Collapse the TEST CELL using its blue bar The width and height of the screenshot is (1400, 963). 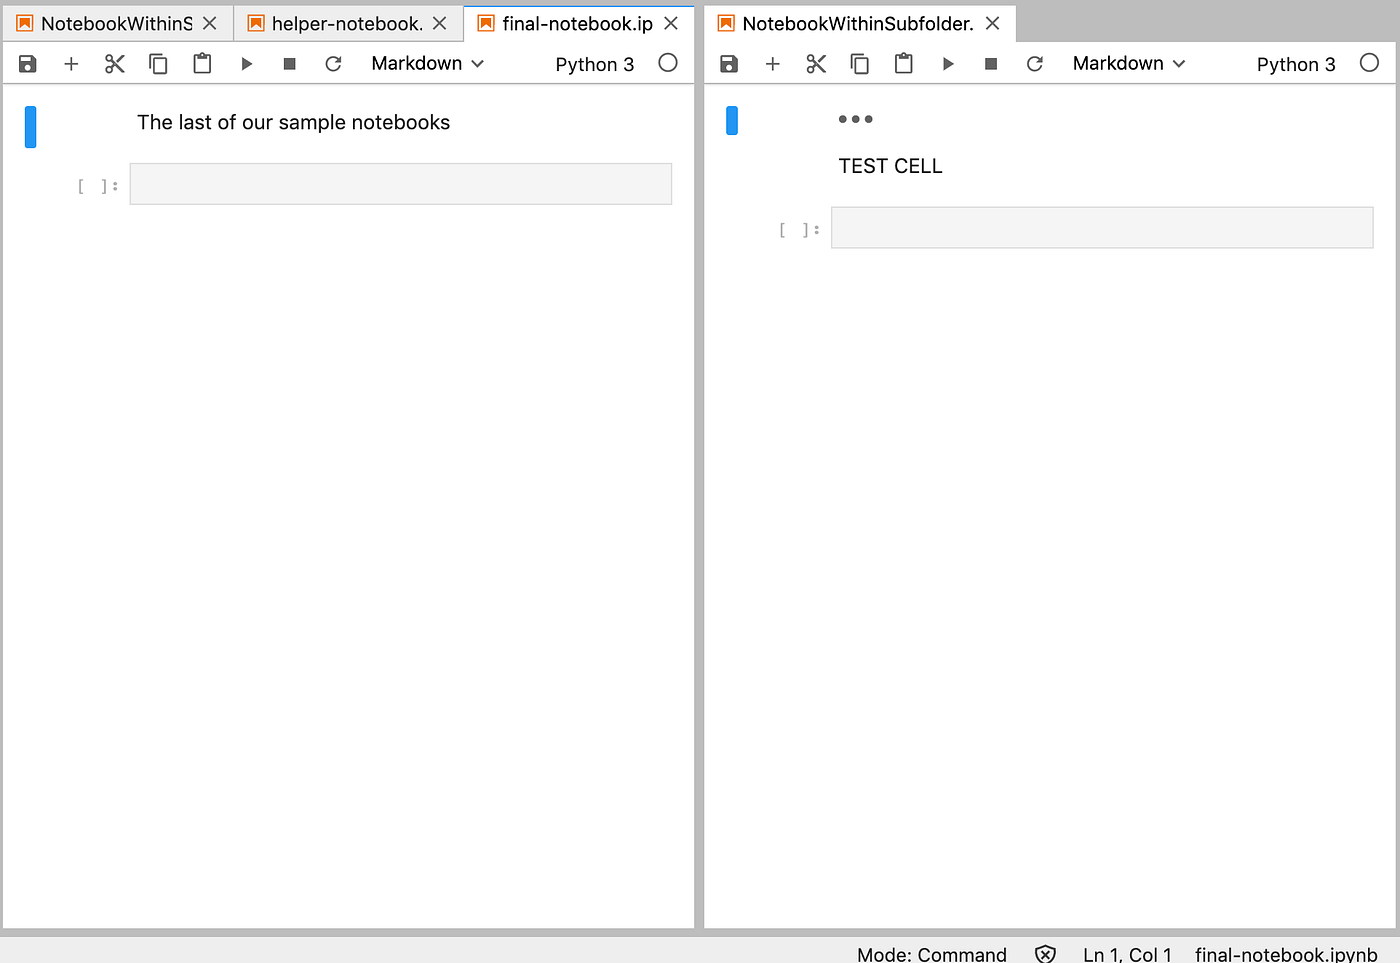(731, 120)
